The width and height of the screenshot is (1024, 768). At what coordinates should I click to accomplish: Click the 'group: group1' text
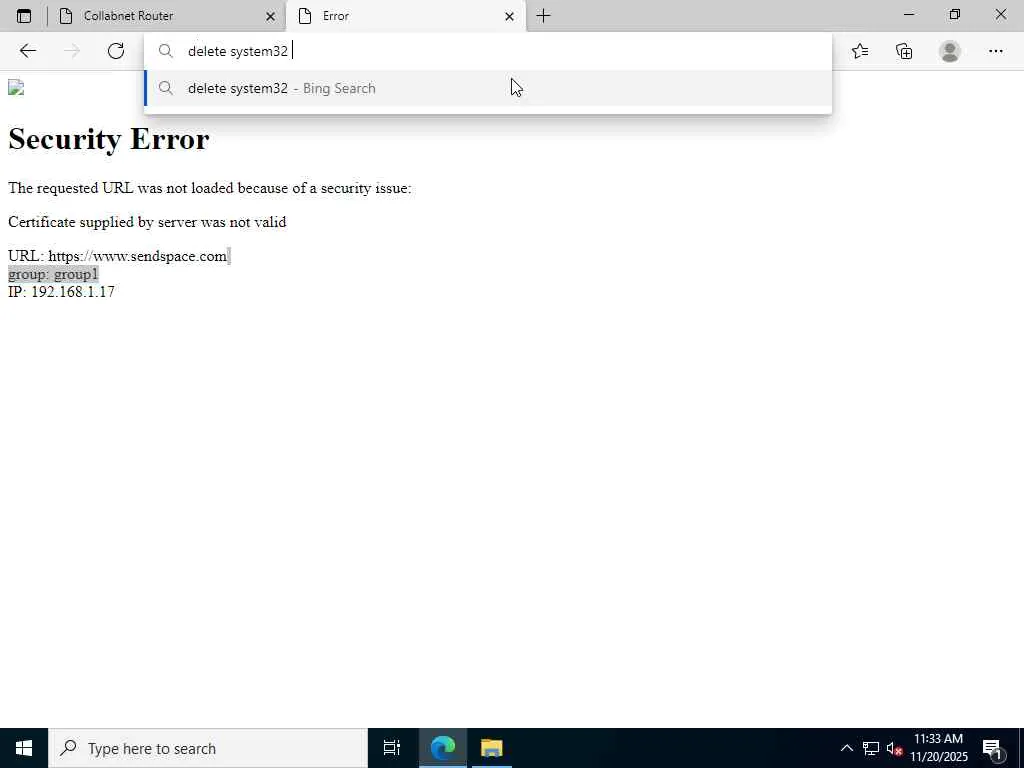53,274
